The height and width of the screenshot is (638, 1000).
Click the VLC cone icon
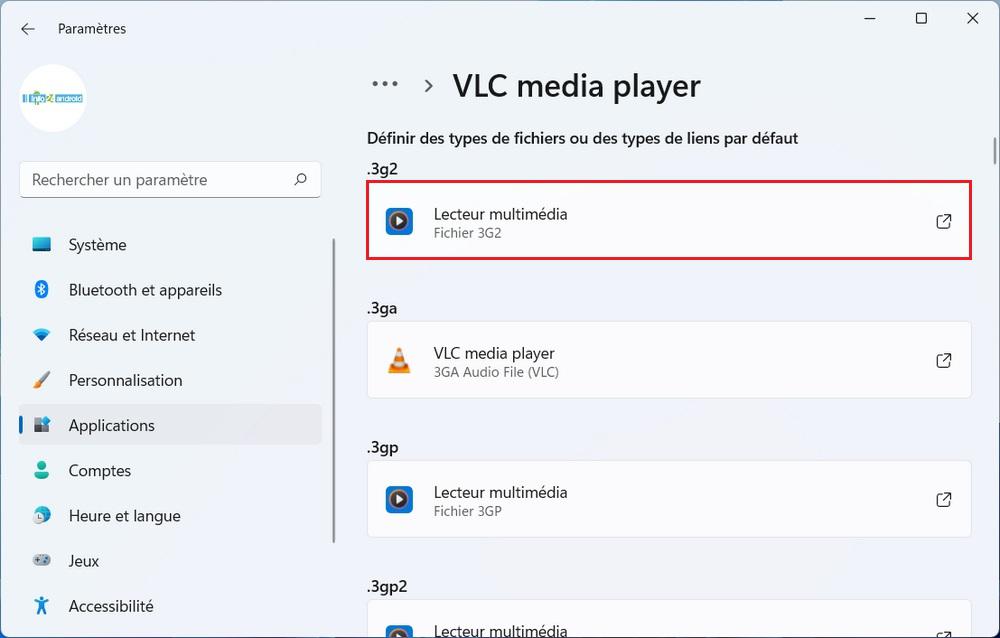pos(399,360)
